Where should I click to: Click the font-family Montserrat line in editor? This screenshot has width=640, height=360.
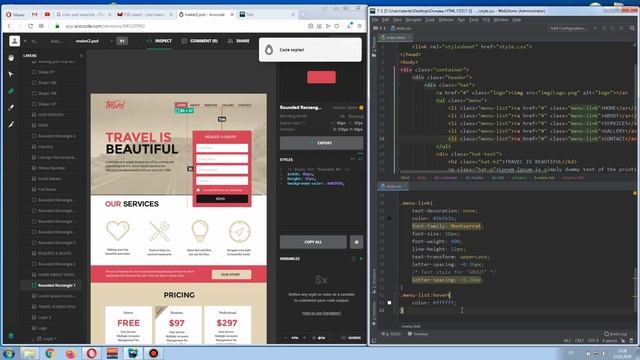[x=447, y=226]
